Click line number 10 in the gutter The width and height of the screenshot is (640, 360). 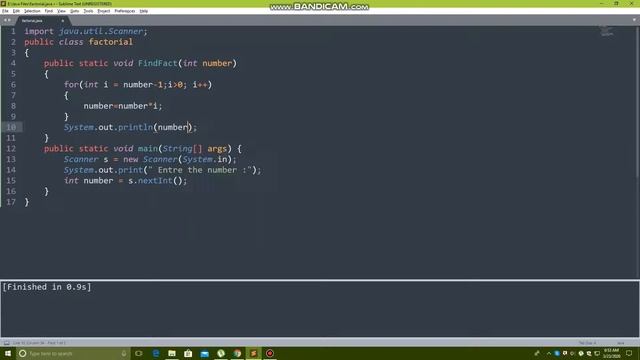pyautogui.click(x=11, y=127)
